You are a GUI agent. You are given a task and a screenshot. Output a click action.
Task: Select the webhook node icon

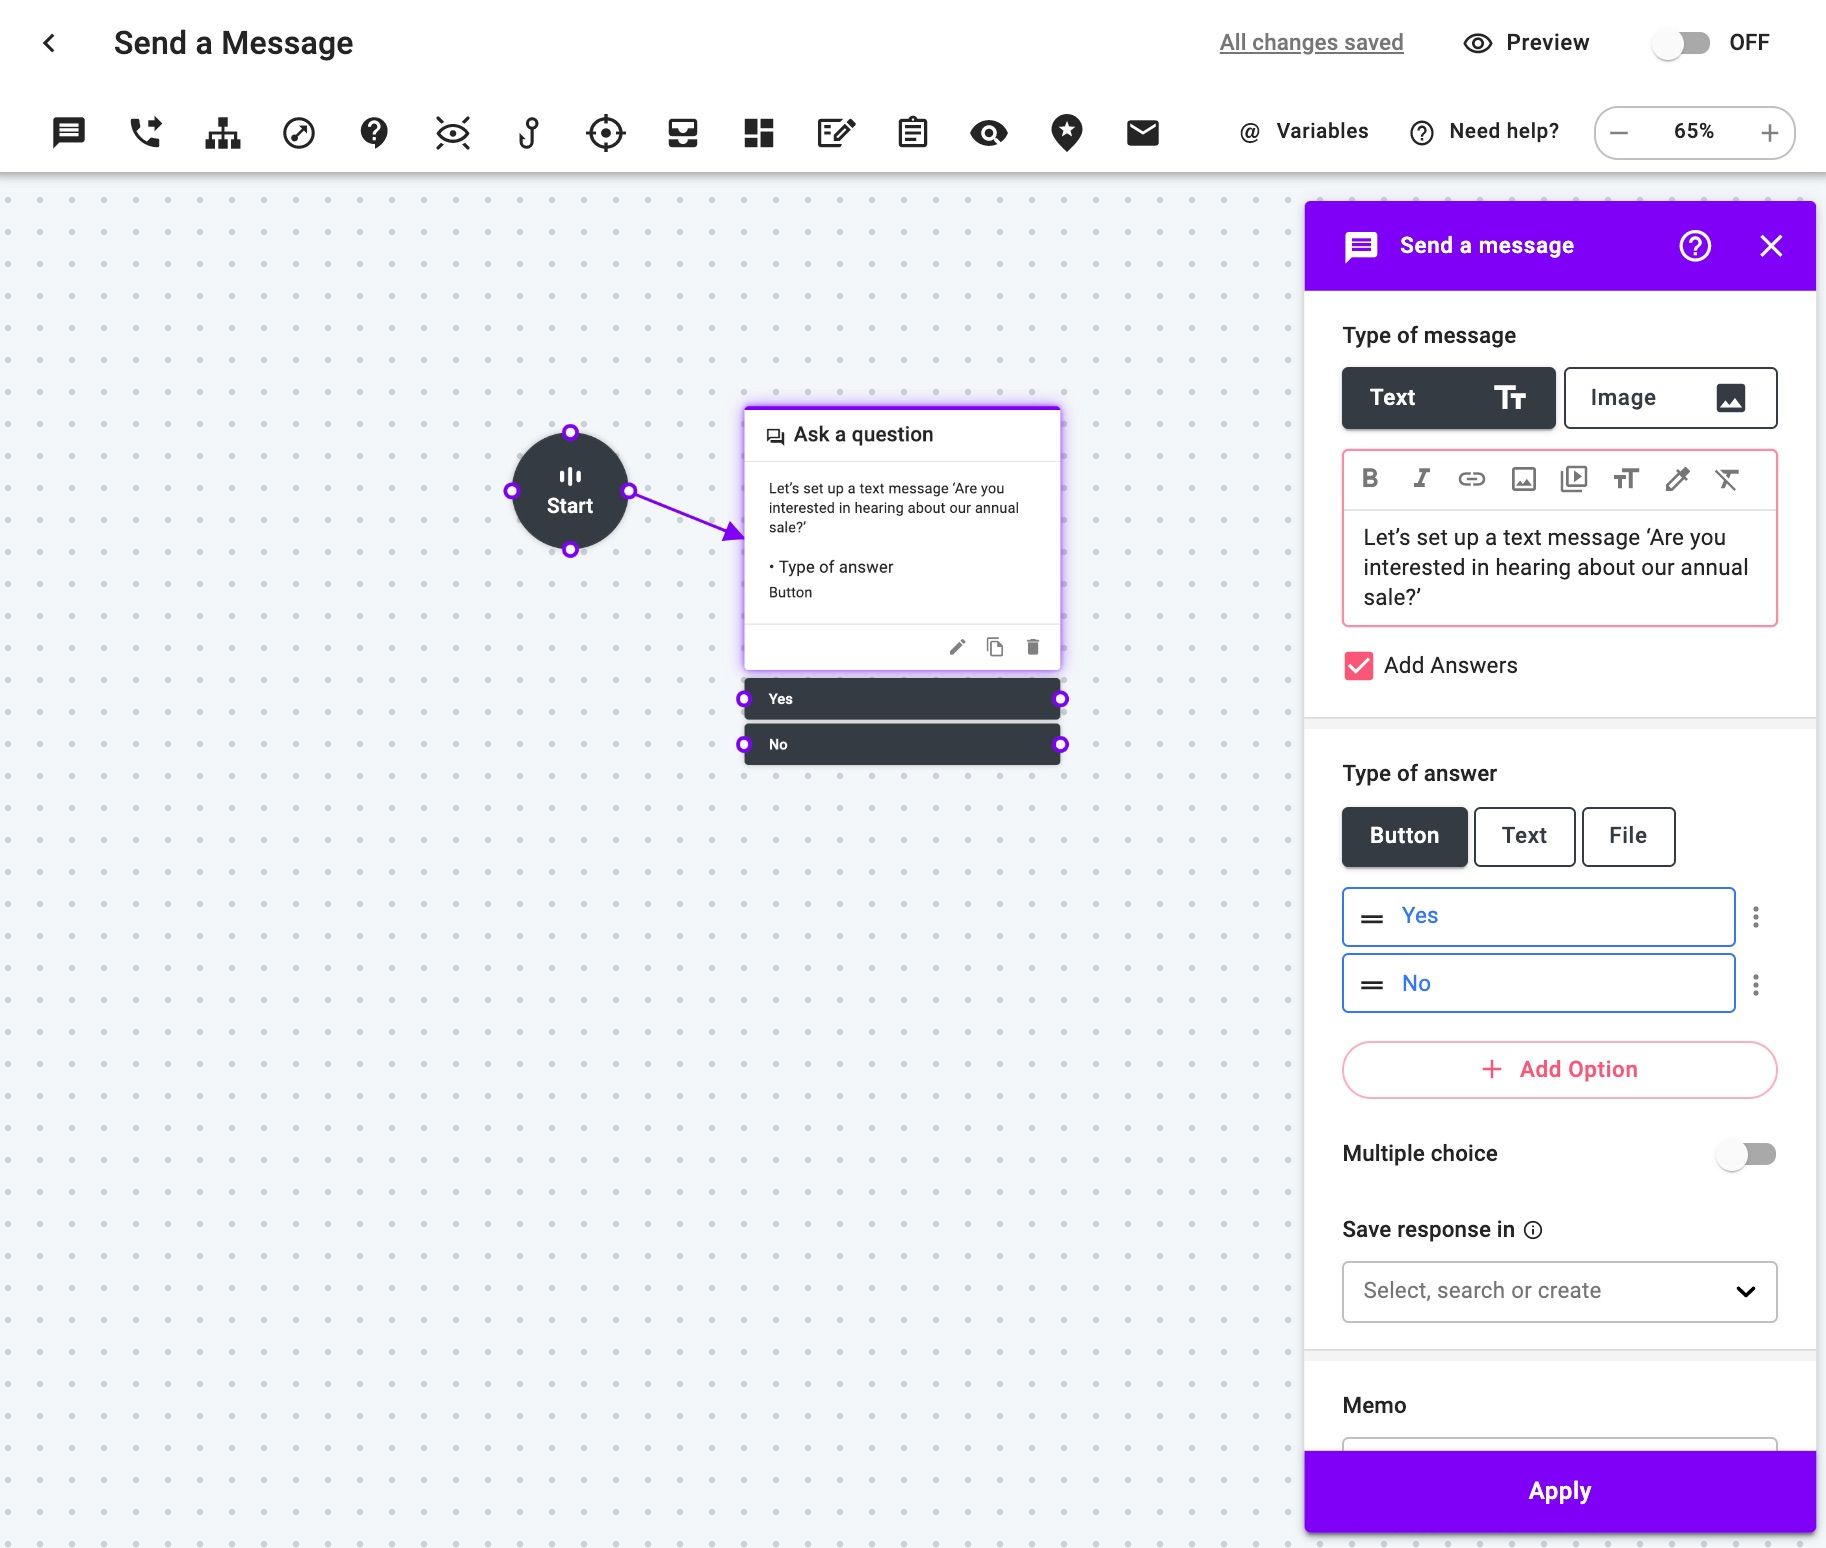(529, 132)
